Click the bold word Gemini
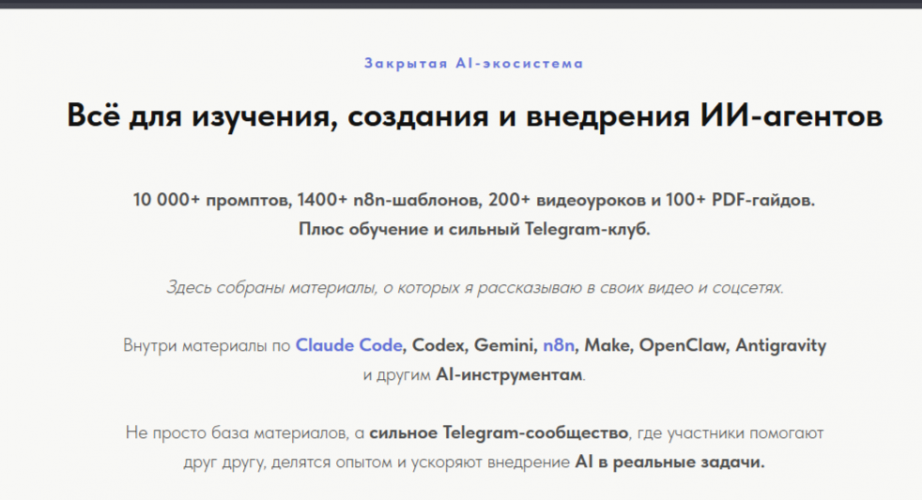The width and height of the screenshot is (922, 500). tap(507, 346)
